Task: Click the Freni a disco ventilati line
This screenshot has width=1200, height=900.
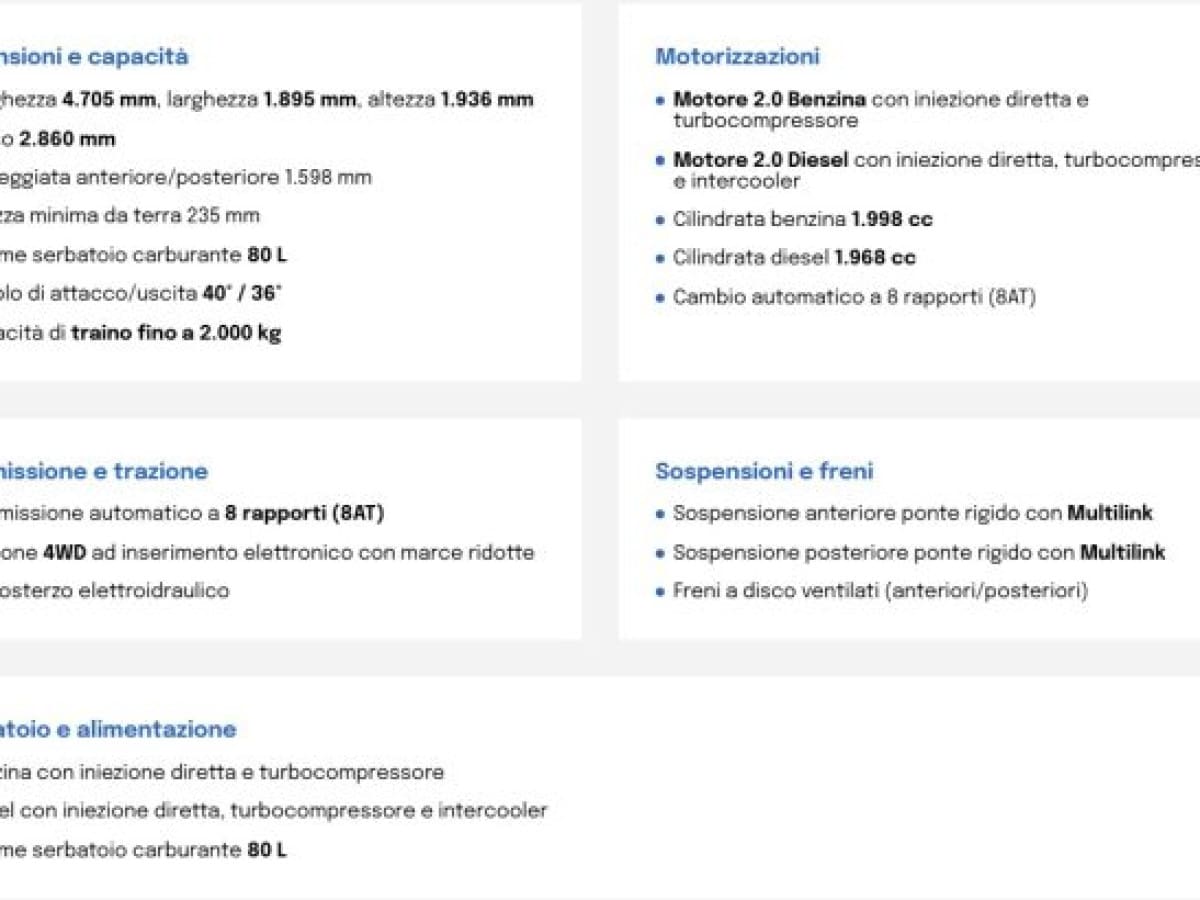Action: [879, 591]
